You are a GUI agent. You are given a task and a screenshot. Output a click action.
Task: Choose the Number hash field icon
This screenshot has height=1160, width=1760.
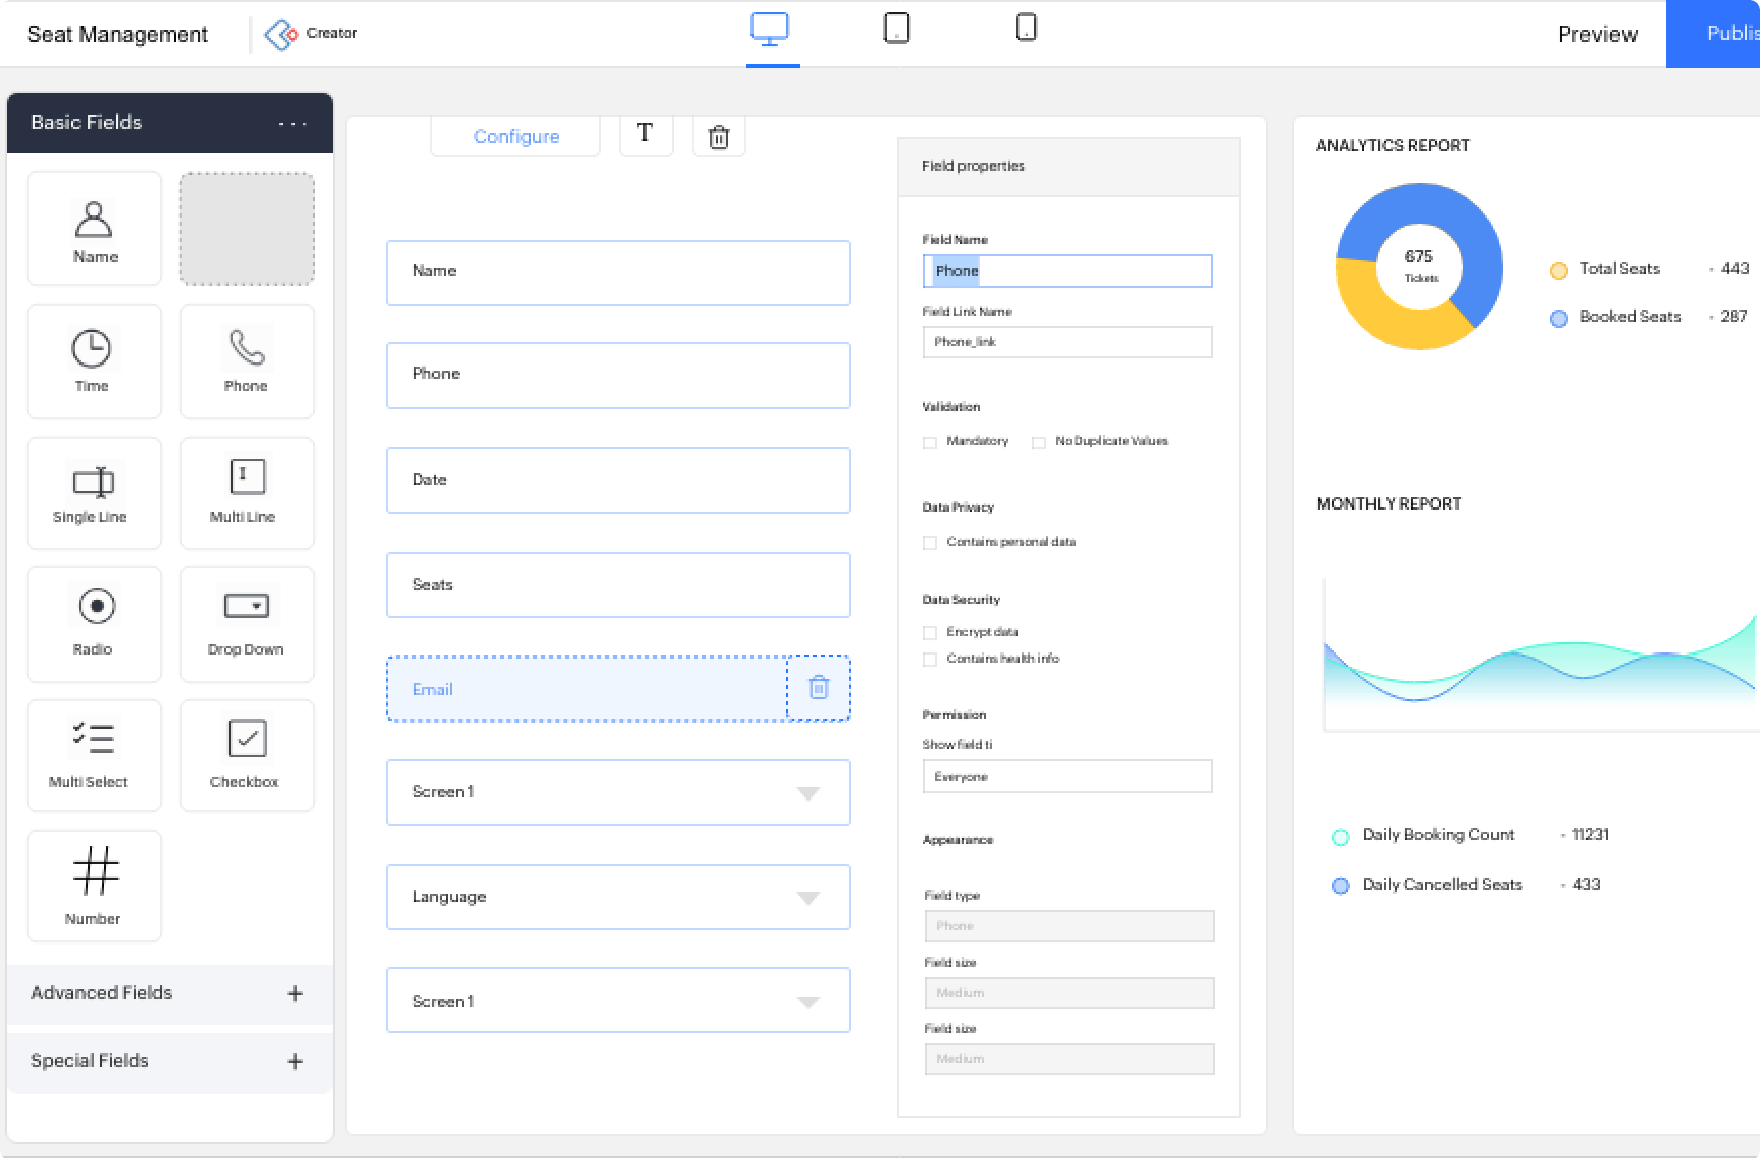click(x=95, y=870)
